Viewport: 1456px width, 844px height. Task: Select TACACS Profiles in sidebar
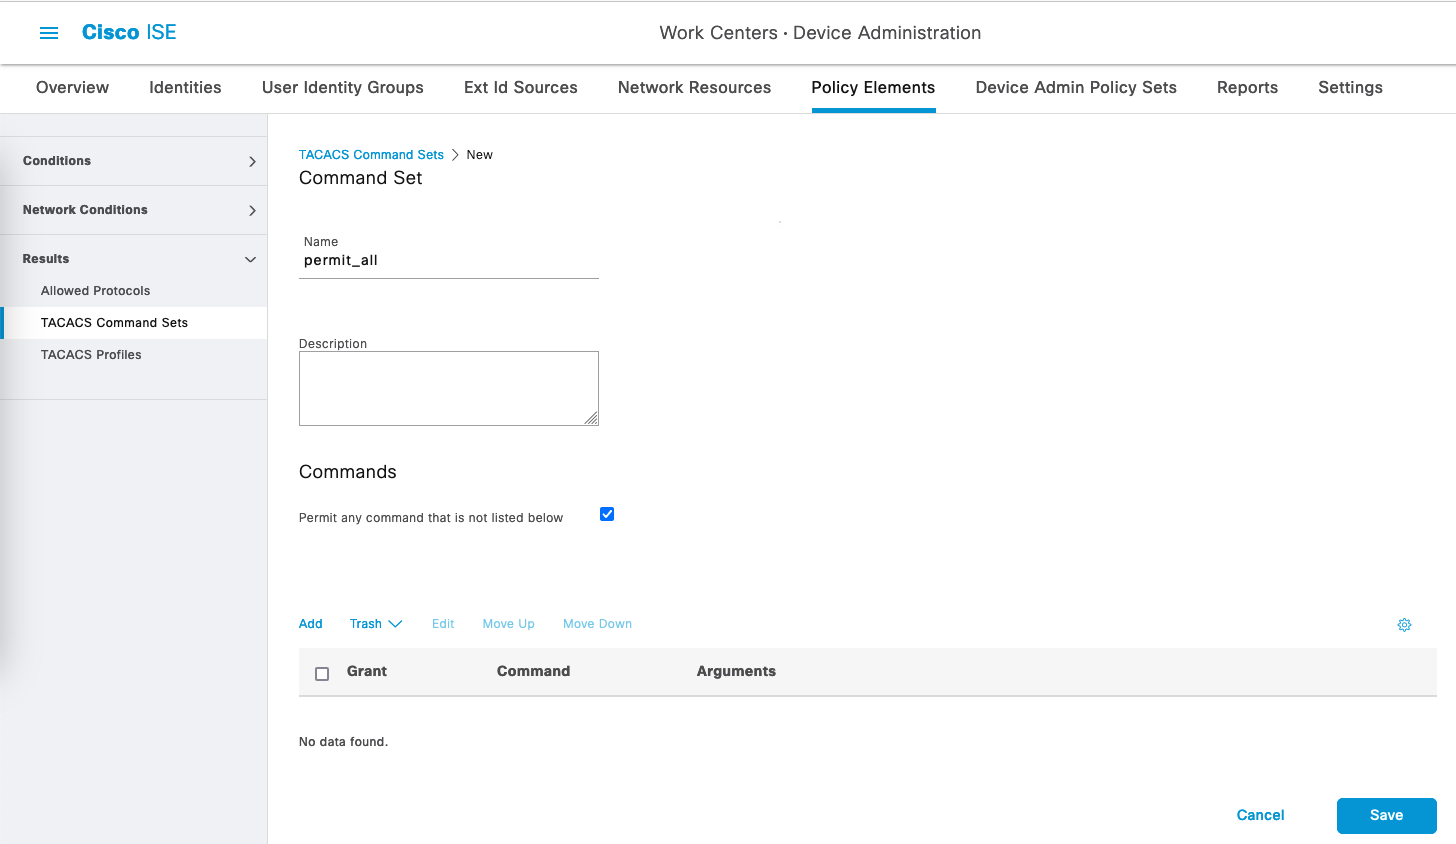point(91,355)
